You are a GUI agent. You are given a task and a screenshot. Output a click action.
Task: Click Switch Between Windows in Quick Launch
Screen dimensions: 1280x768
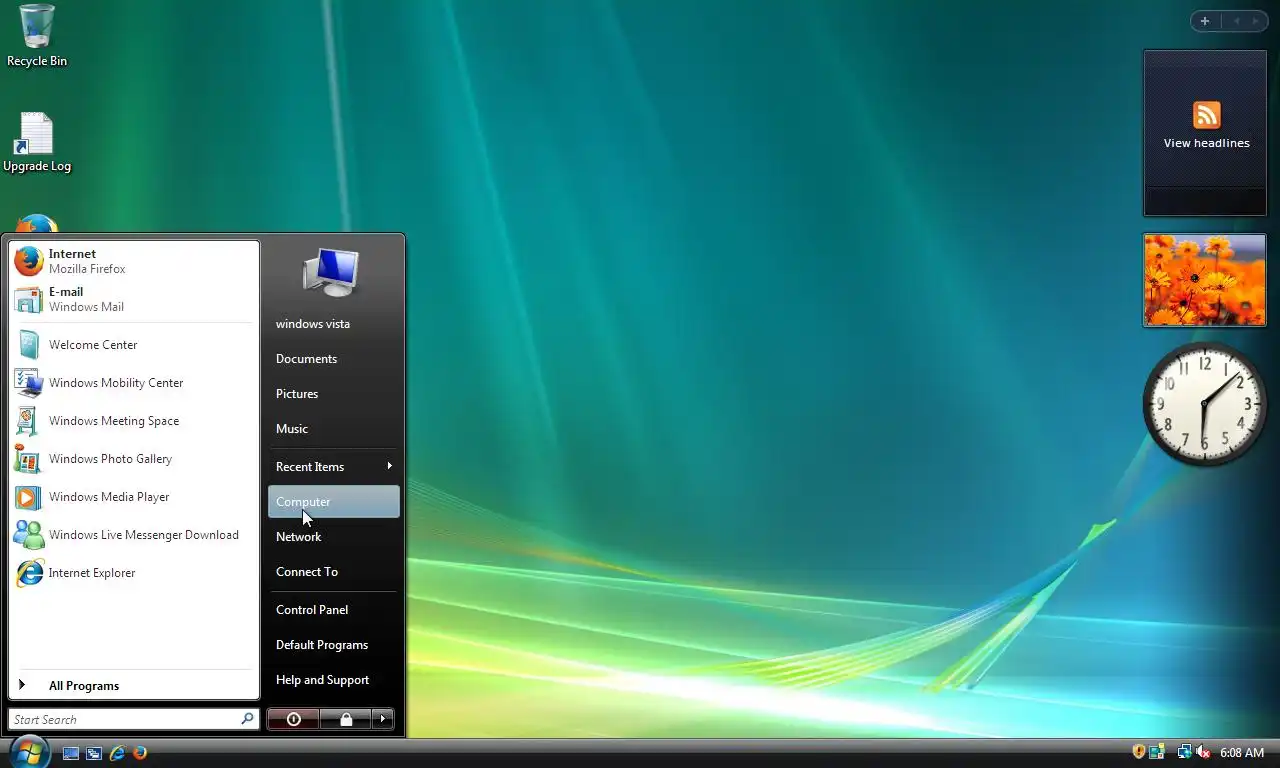coord(94,753)
